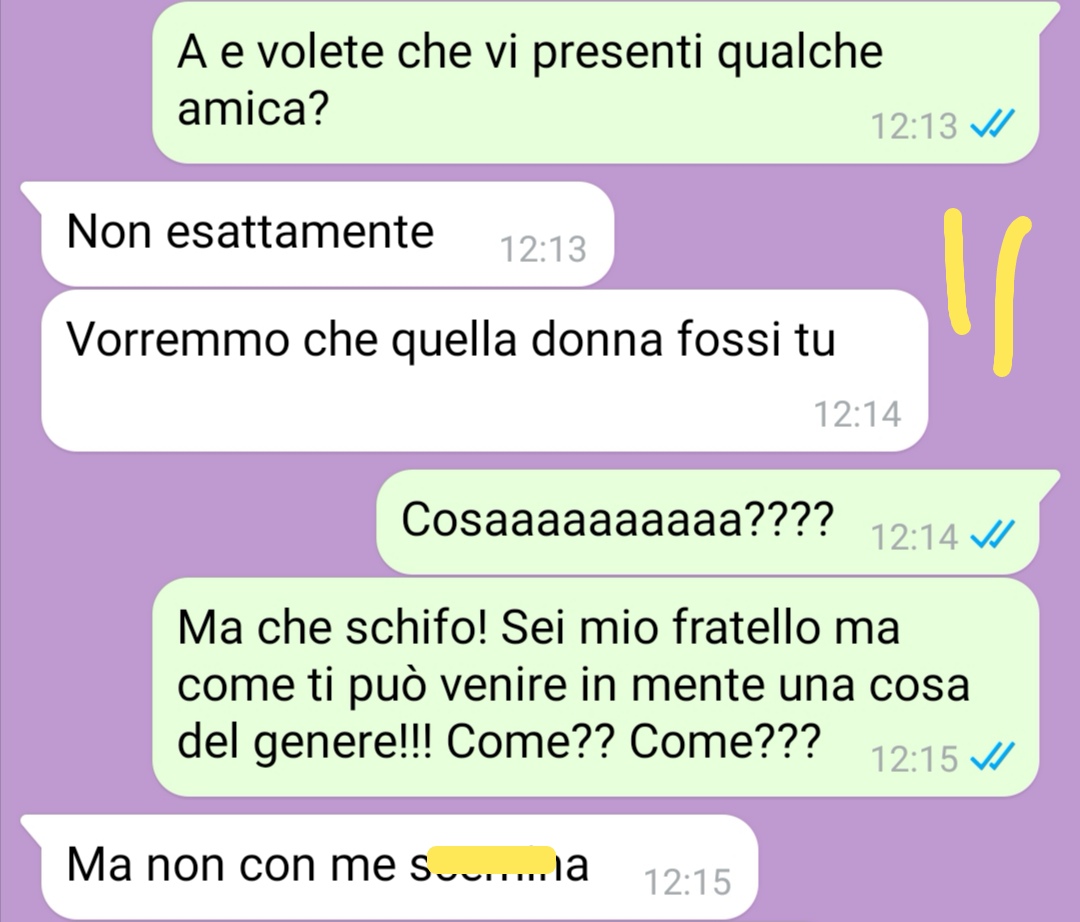Click the word 'amica?' in first message

coord(253,108)
